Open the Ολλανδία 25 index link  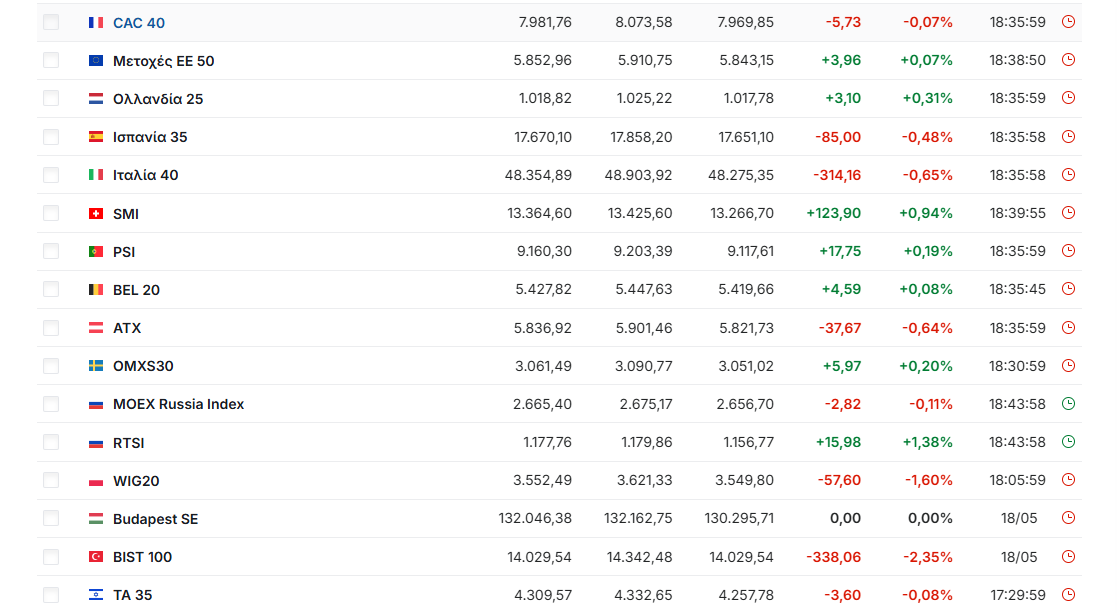click(158, 99)
